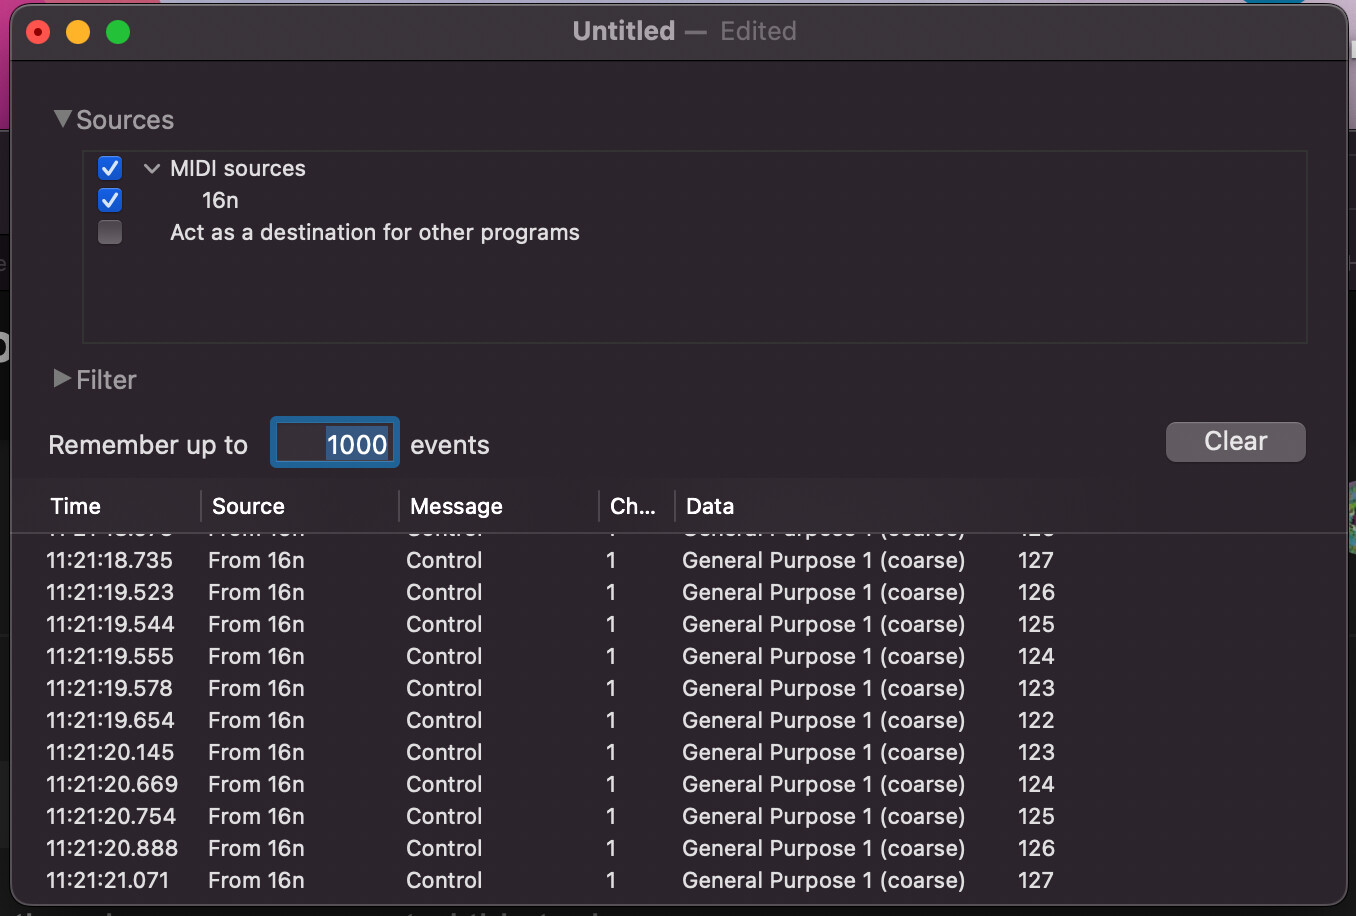Click the Clear button
The image size is (1356, 916).
pos(1235,441)
